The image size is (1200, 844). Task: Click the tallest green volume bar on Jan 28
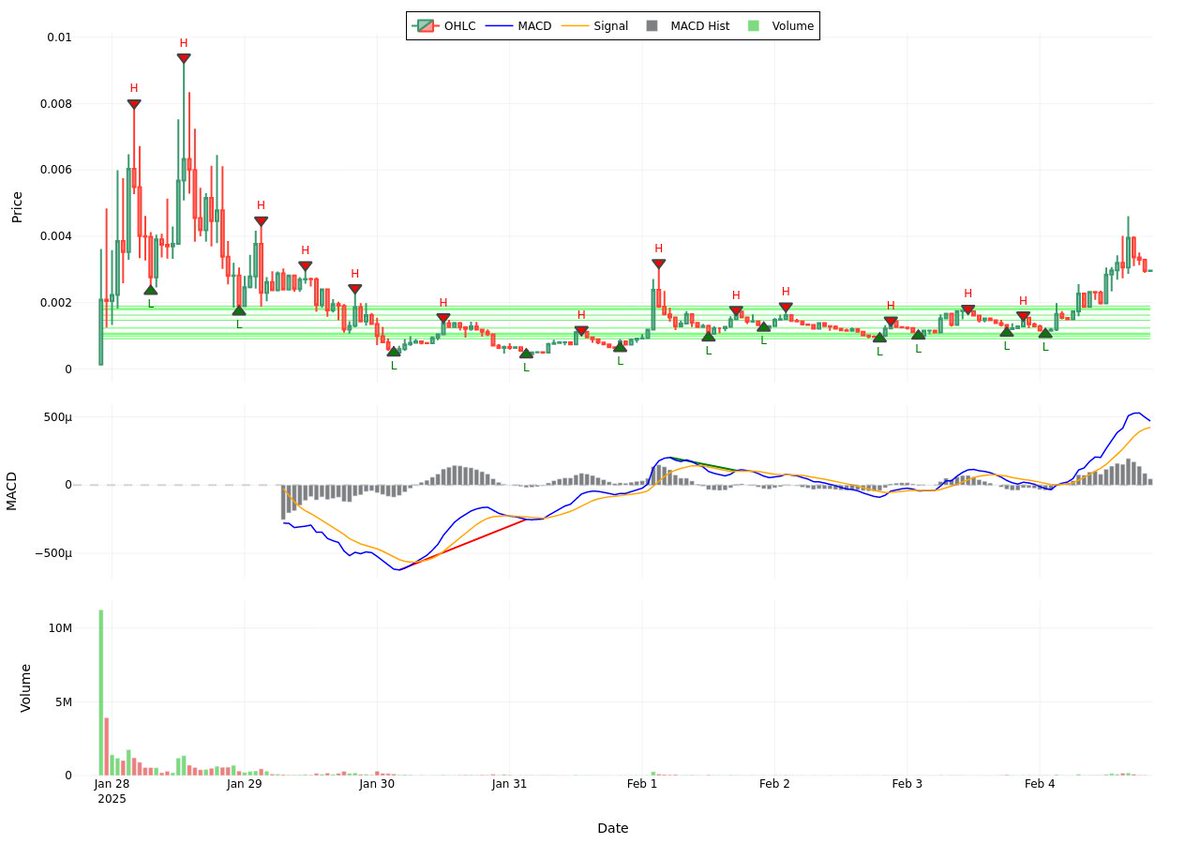tap(101, 692)
